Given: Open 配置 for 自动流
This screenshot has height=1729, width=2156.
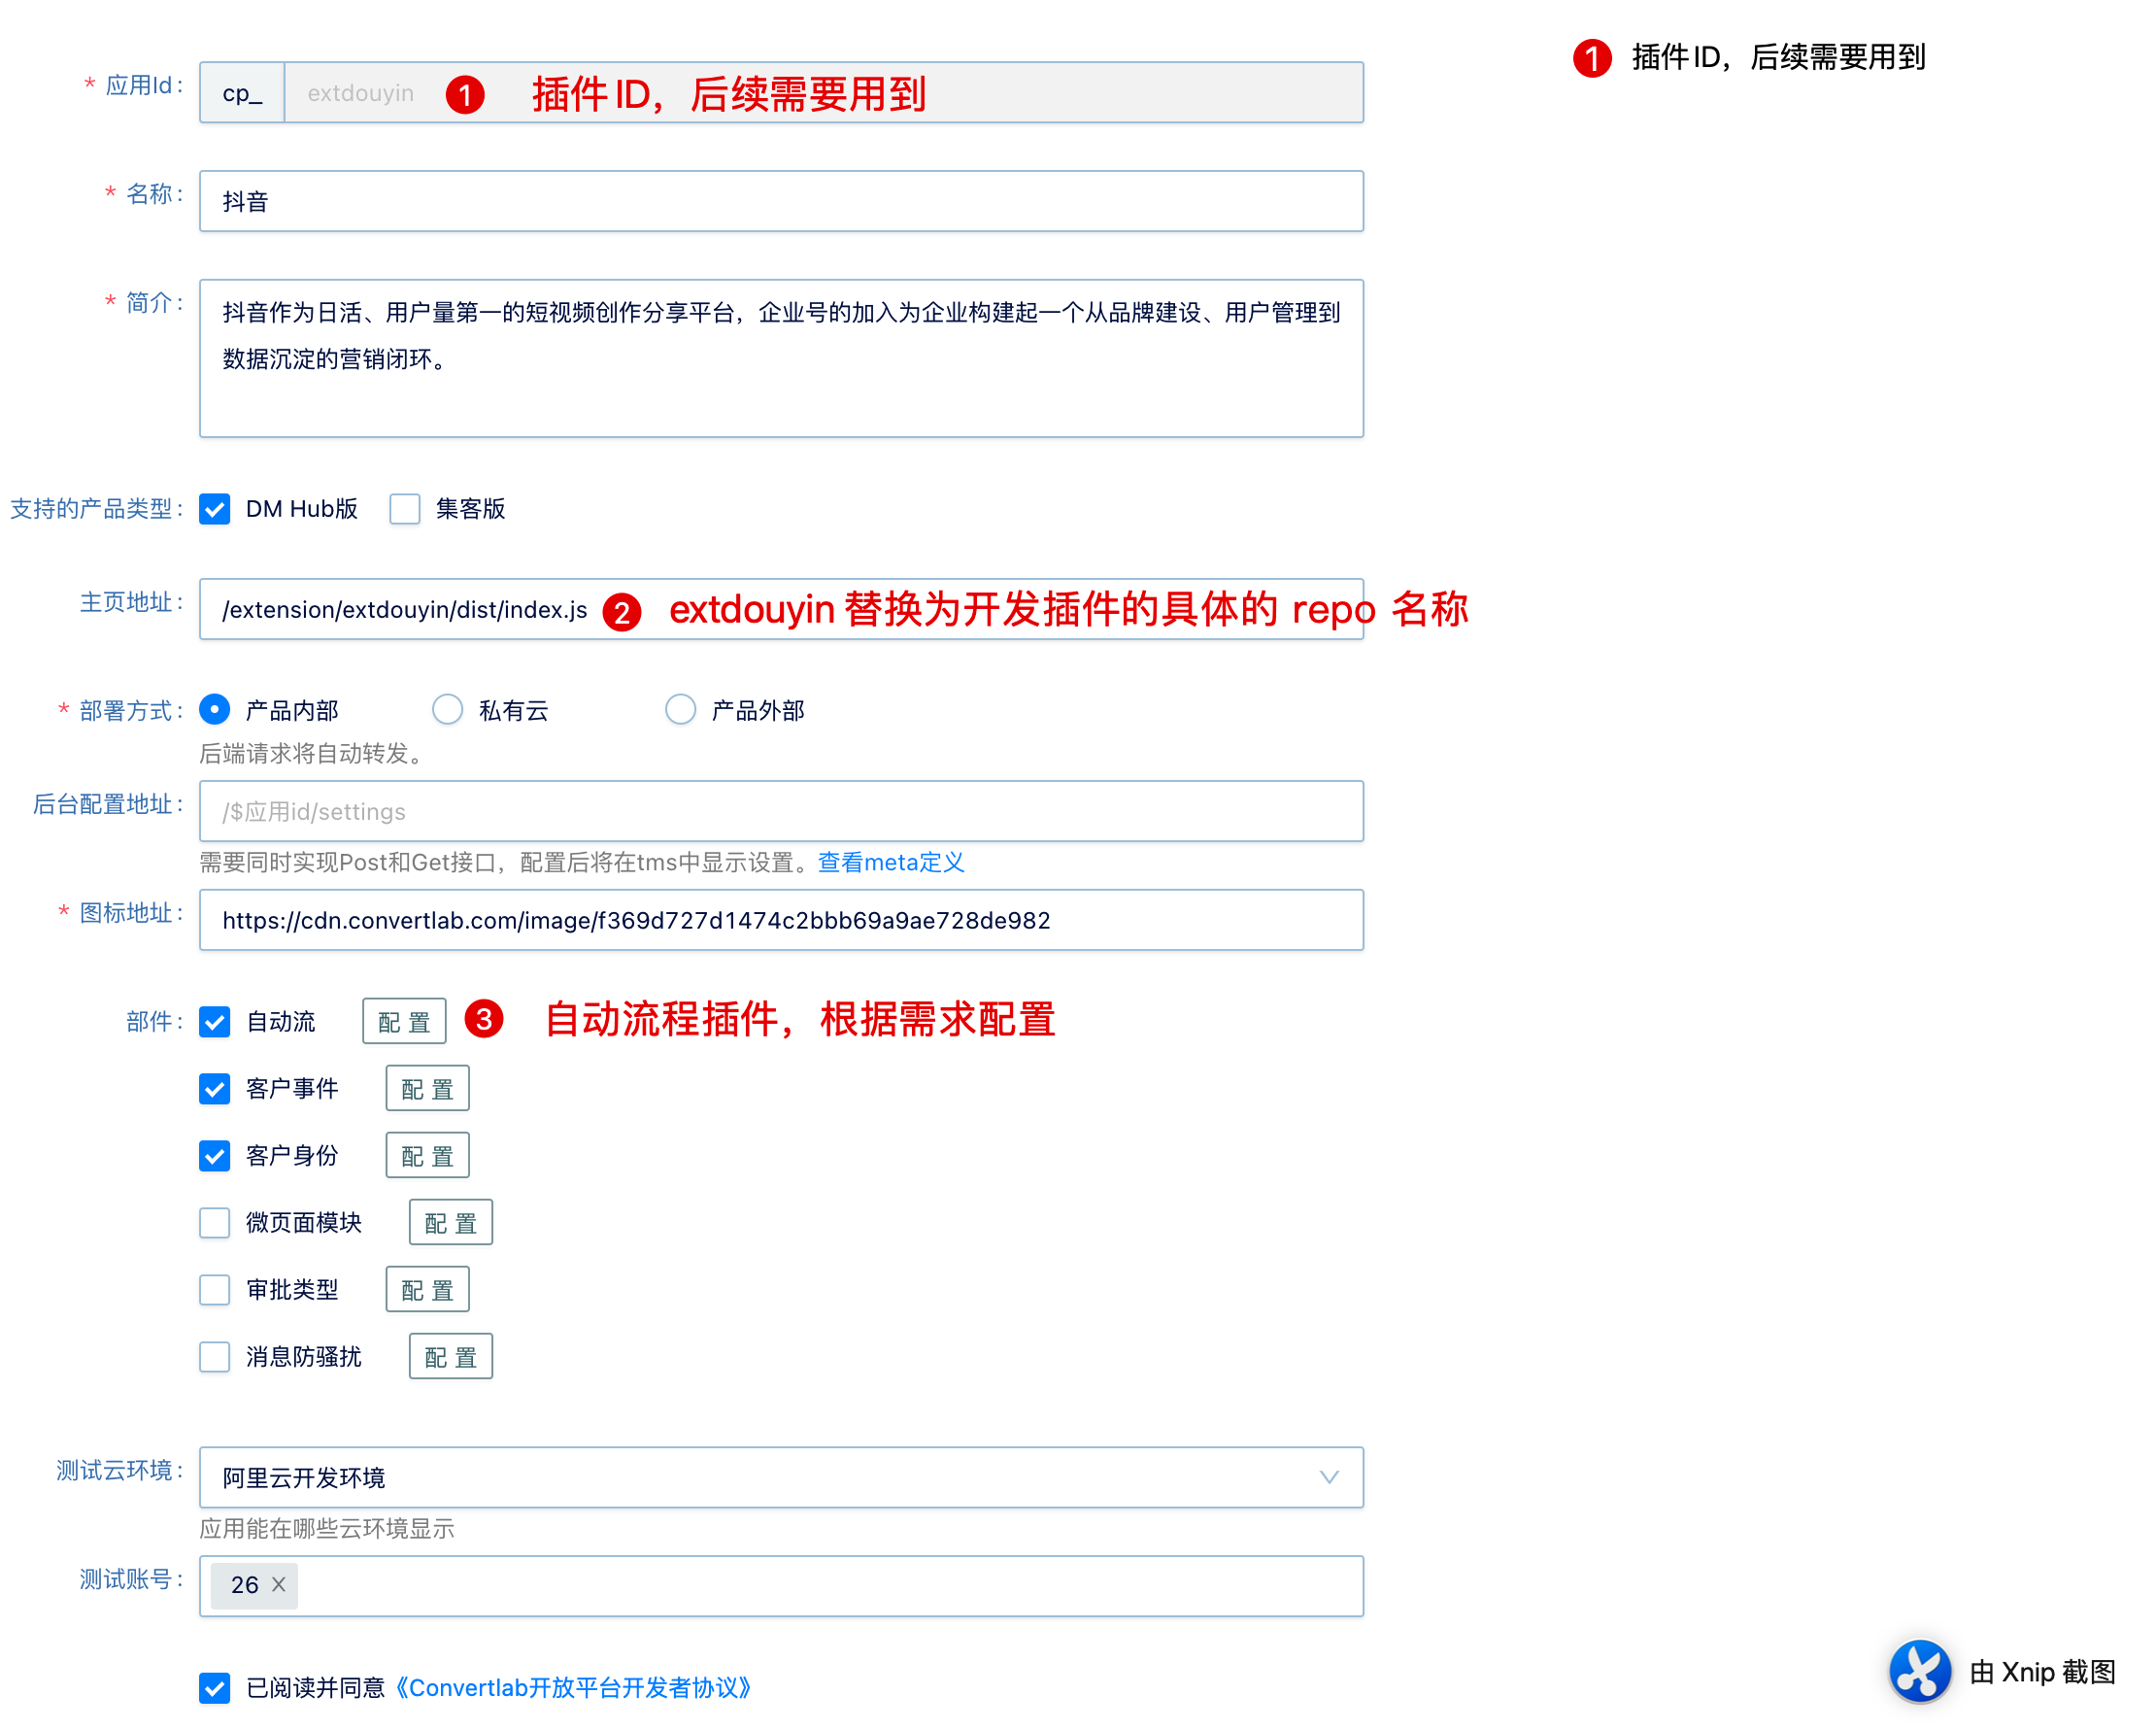Looking at the screenshot, I should click(x=404, y=1021).
